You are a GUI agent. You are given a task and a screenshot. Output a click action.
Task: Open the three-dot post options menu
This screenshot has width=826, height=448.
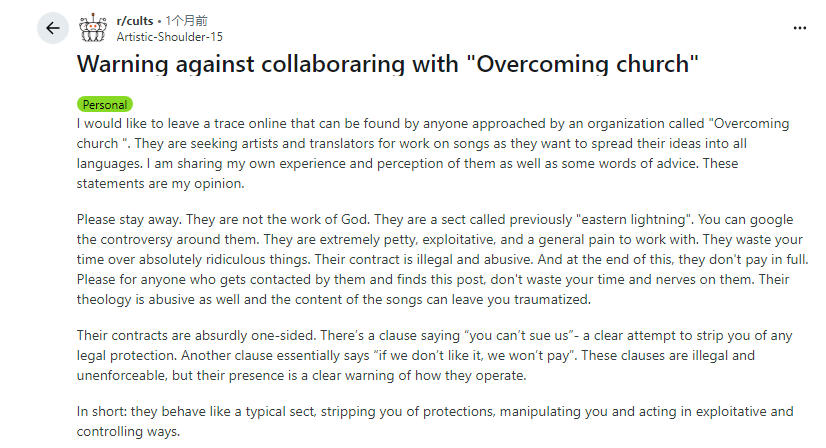click(798, 28)
